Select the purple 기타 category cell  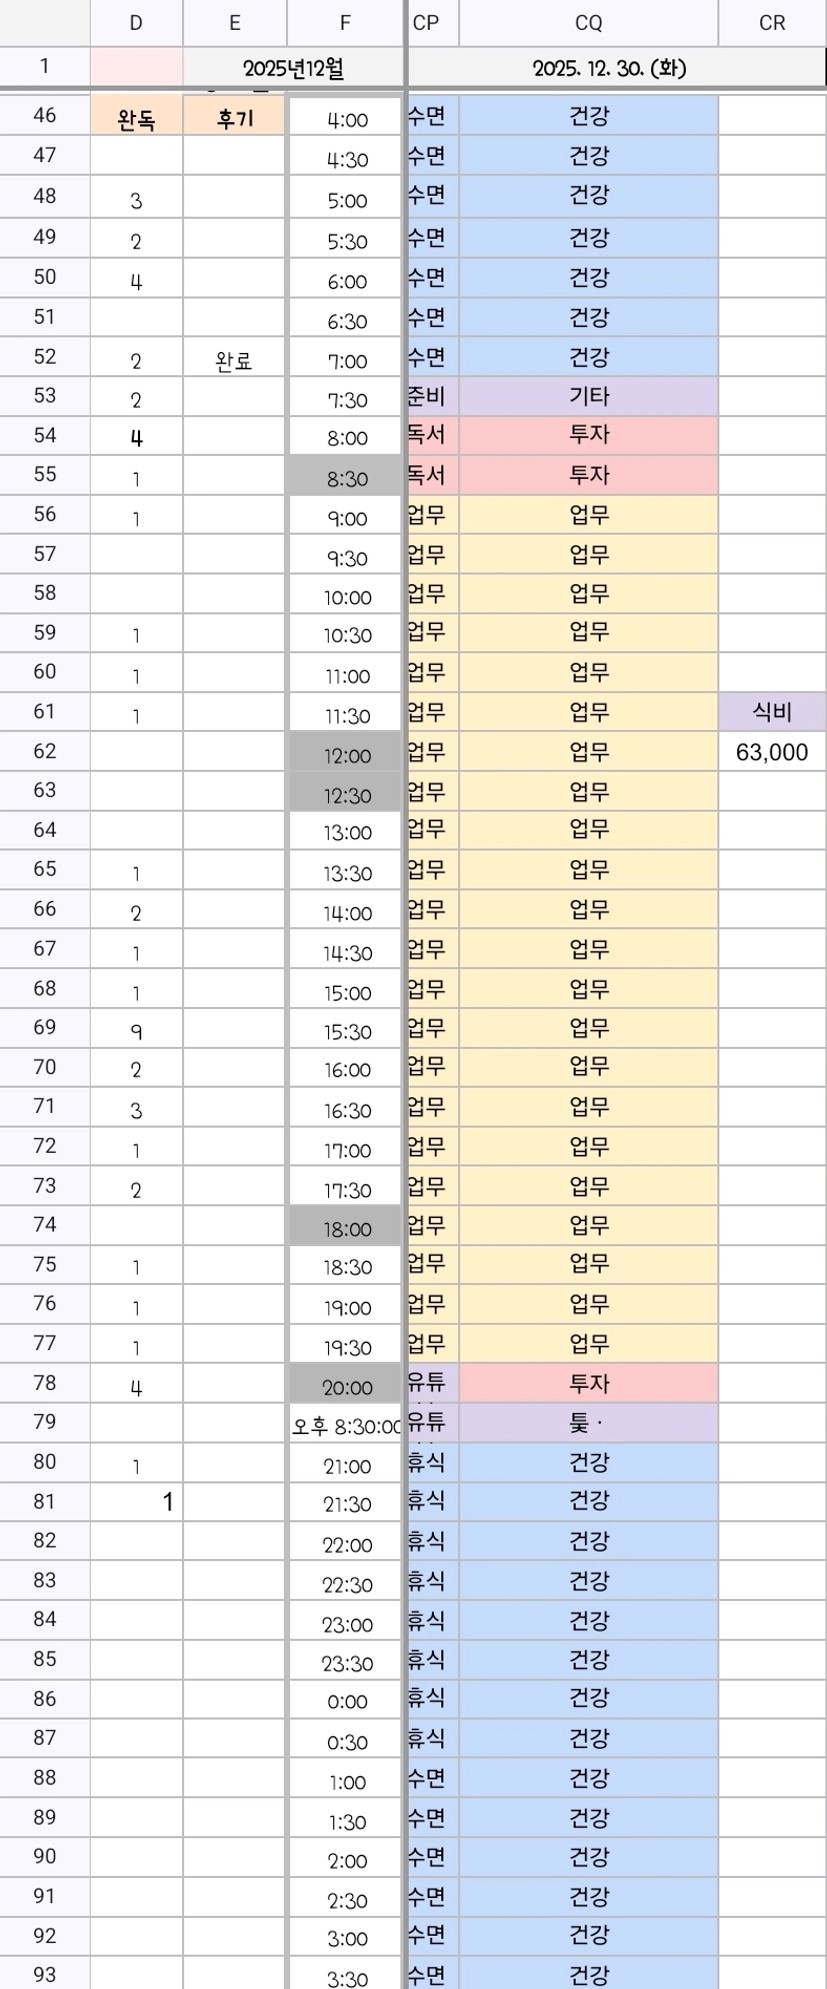click(x=588, y=396)
